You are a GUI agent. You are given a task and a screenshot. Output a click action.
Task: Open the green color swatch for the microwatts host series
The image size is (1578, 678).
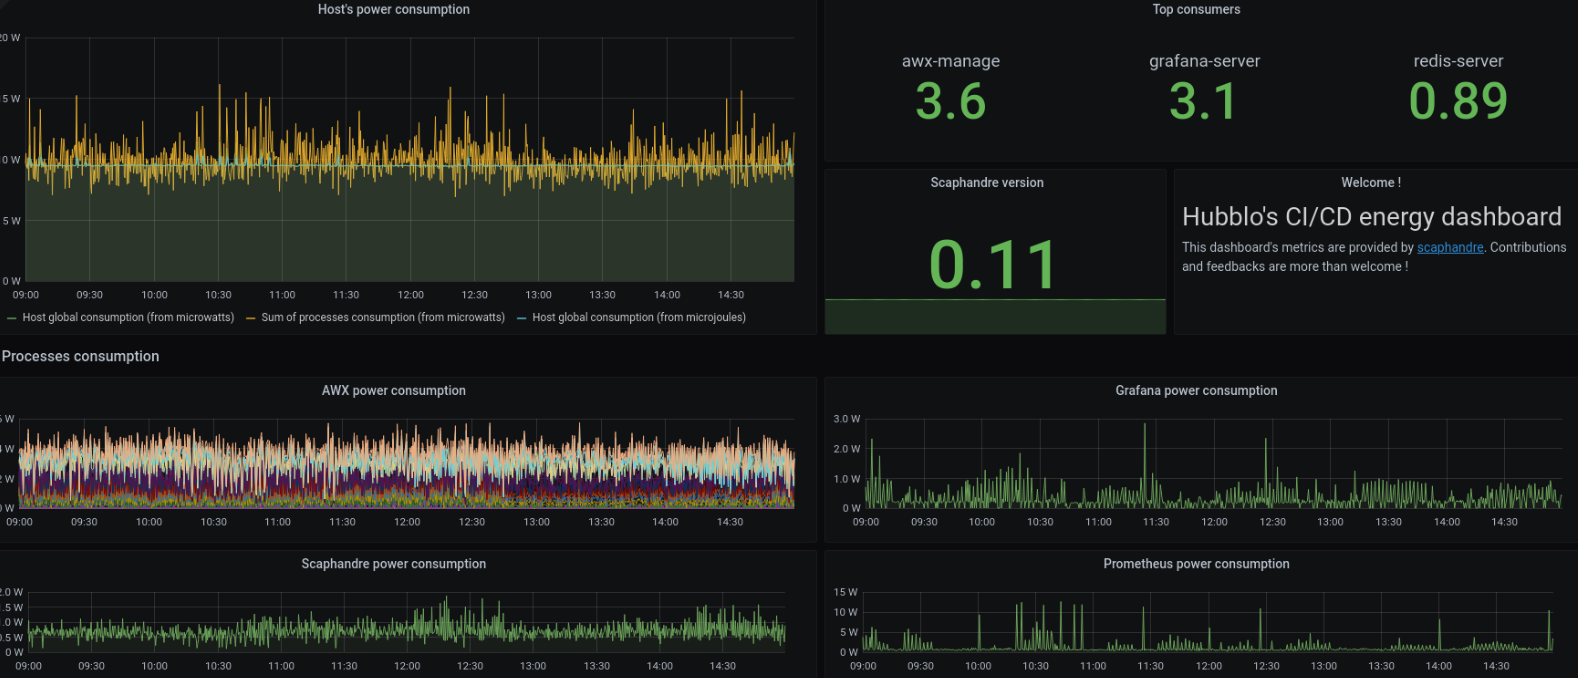point(12,318)
